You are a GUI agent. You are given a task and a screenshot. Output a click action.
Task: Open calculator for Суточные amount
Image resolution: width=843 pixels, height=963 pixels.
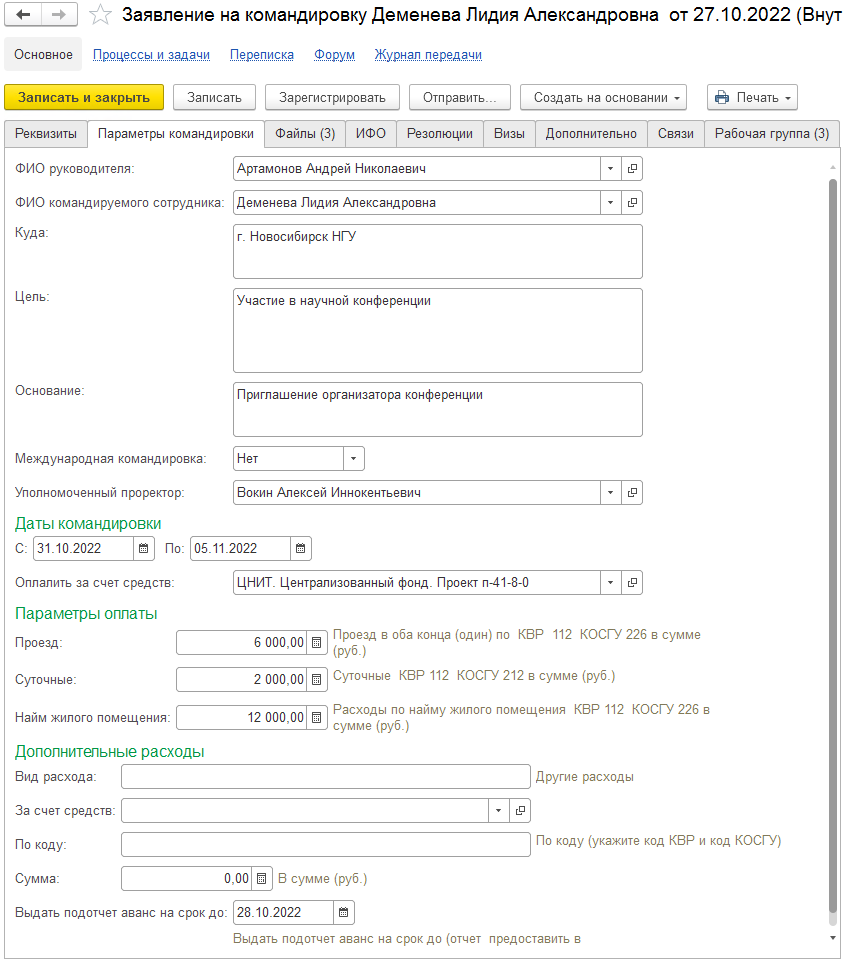click(x=317, y=679)
